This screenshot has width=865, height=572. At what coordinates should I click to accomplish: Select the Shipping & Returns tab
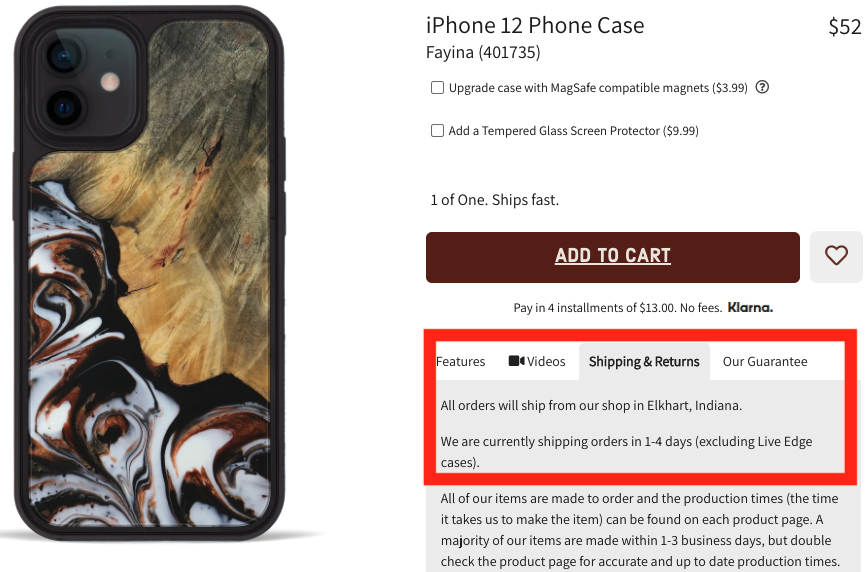tap(644, 361)
